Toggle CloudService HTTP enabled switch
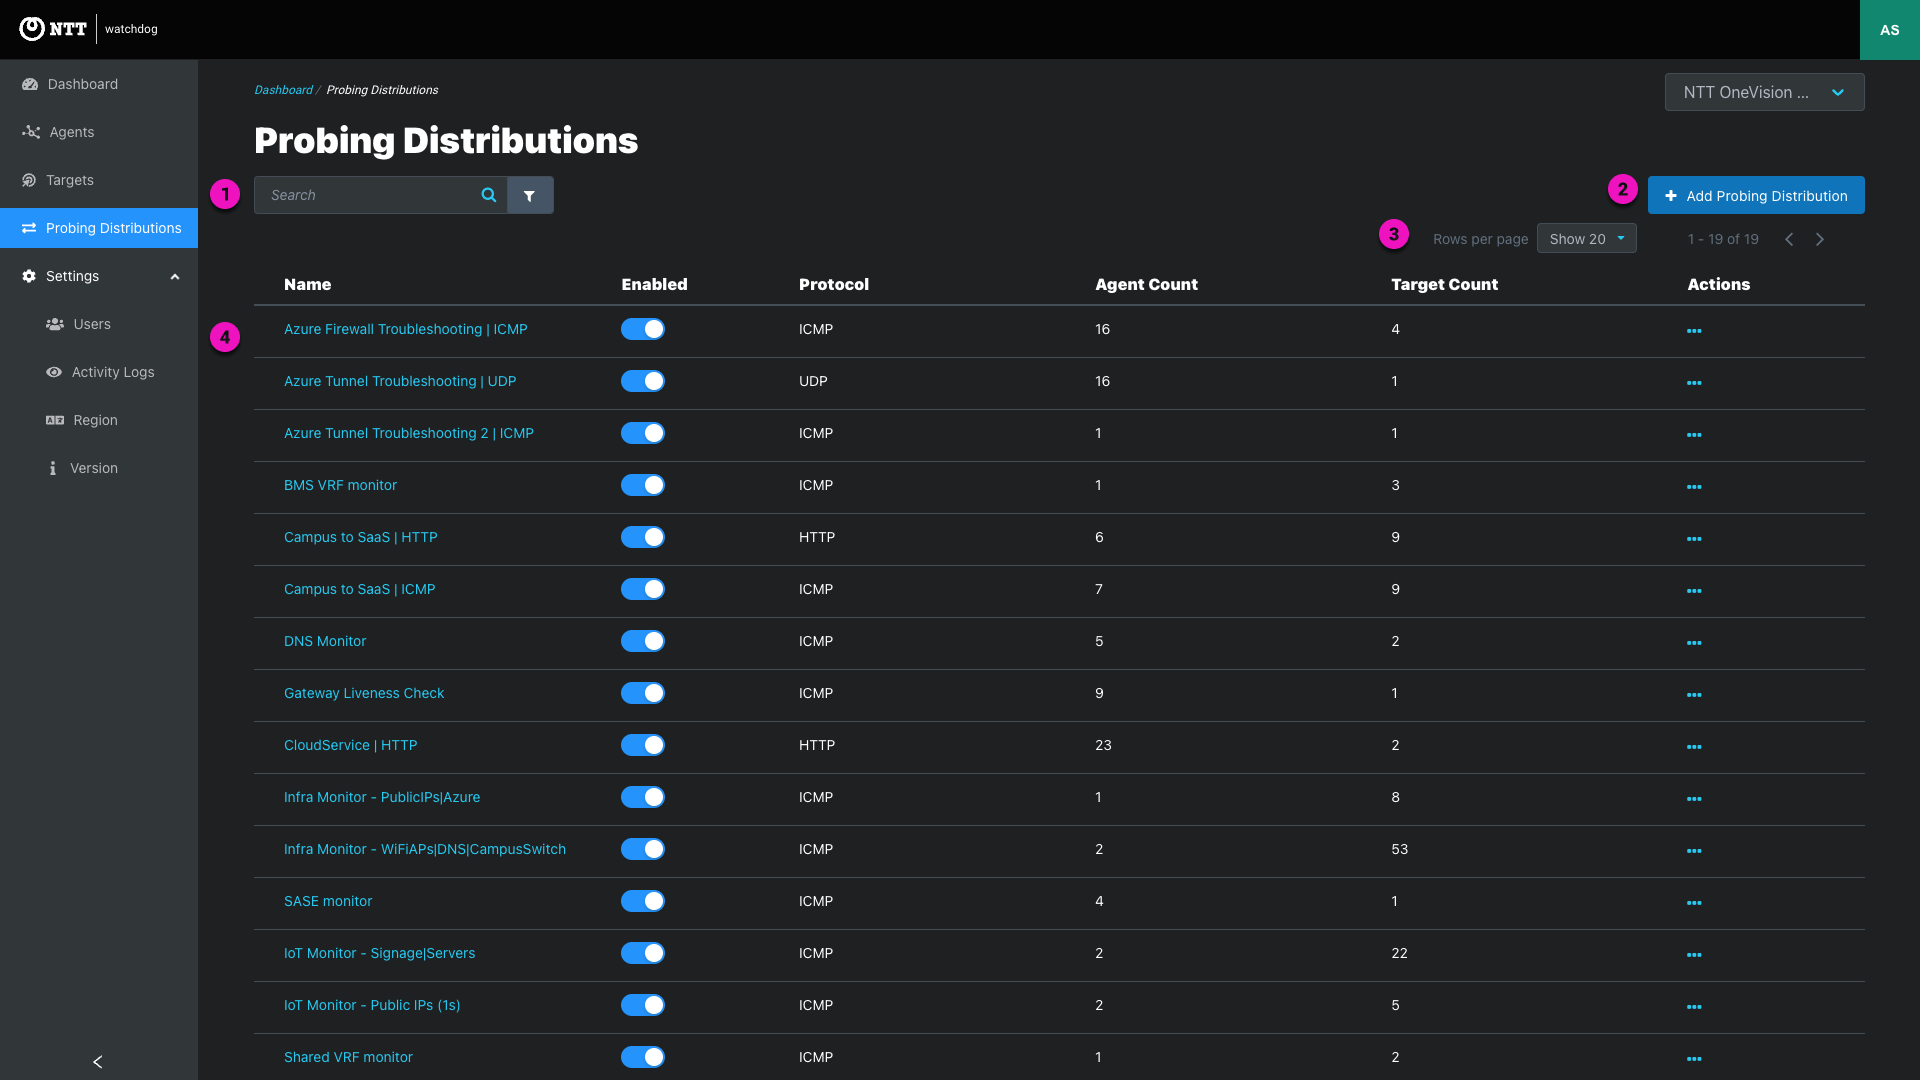The image size is (1920, 1080). pyautogui.click(x=643, y=745)
